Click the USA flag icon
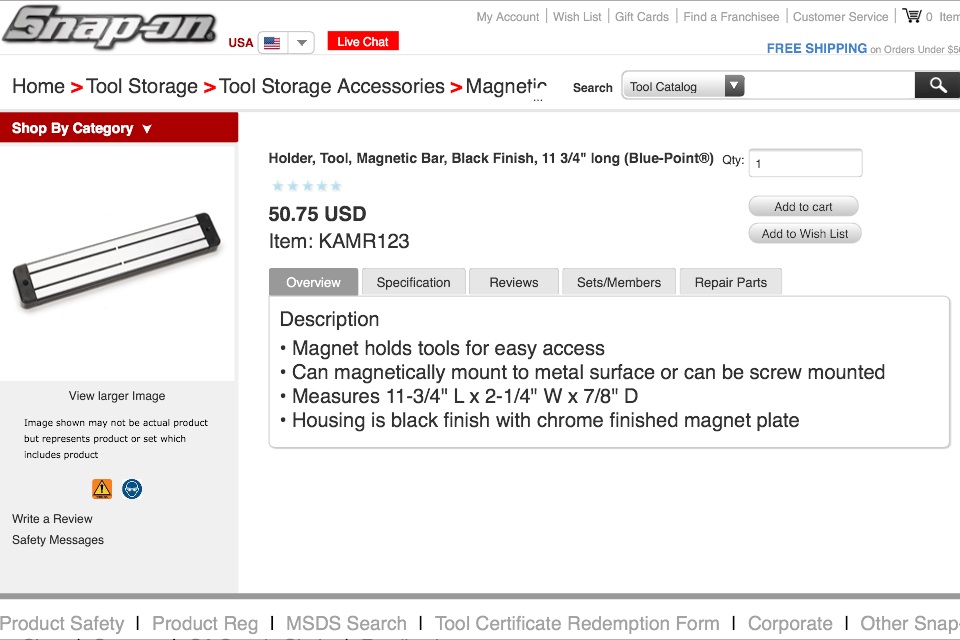960x640 pixels. coord(272,43)
